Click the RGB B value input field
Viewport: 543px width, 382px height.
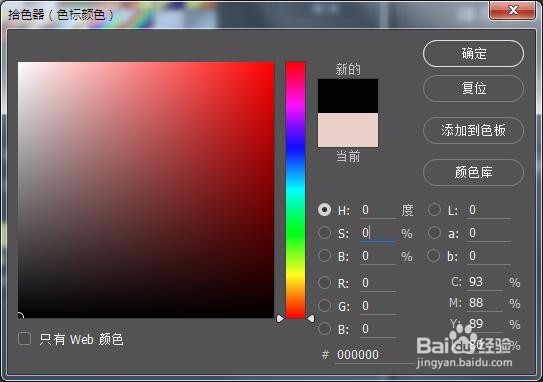tap(377, 329)
